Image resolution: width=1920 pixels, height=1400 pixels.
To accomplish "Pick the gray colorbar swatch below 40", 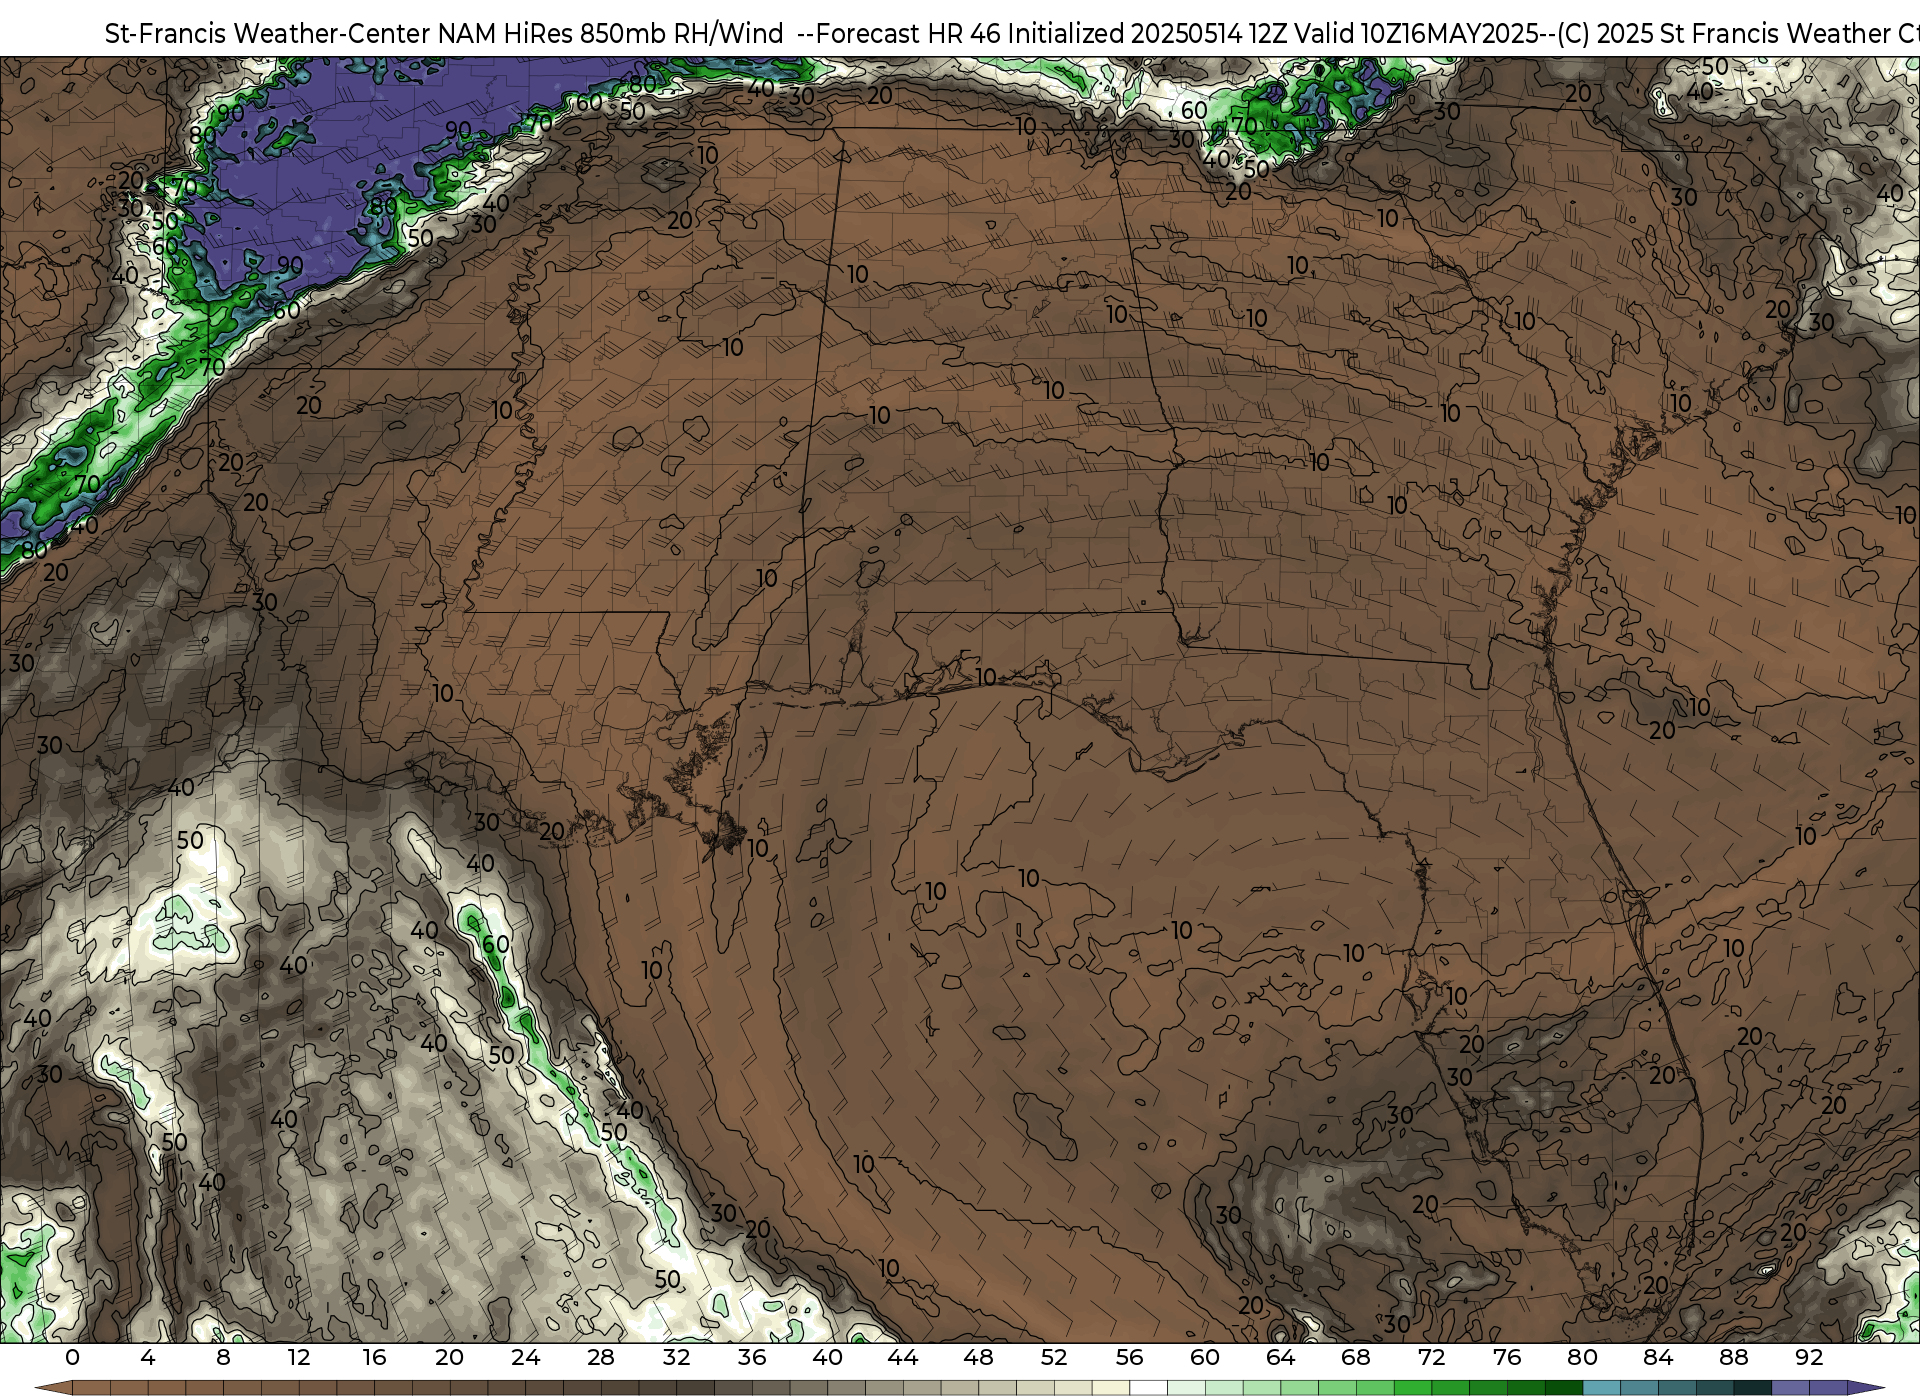I will pos(847,1388).
